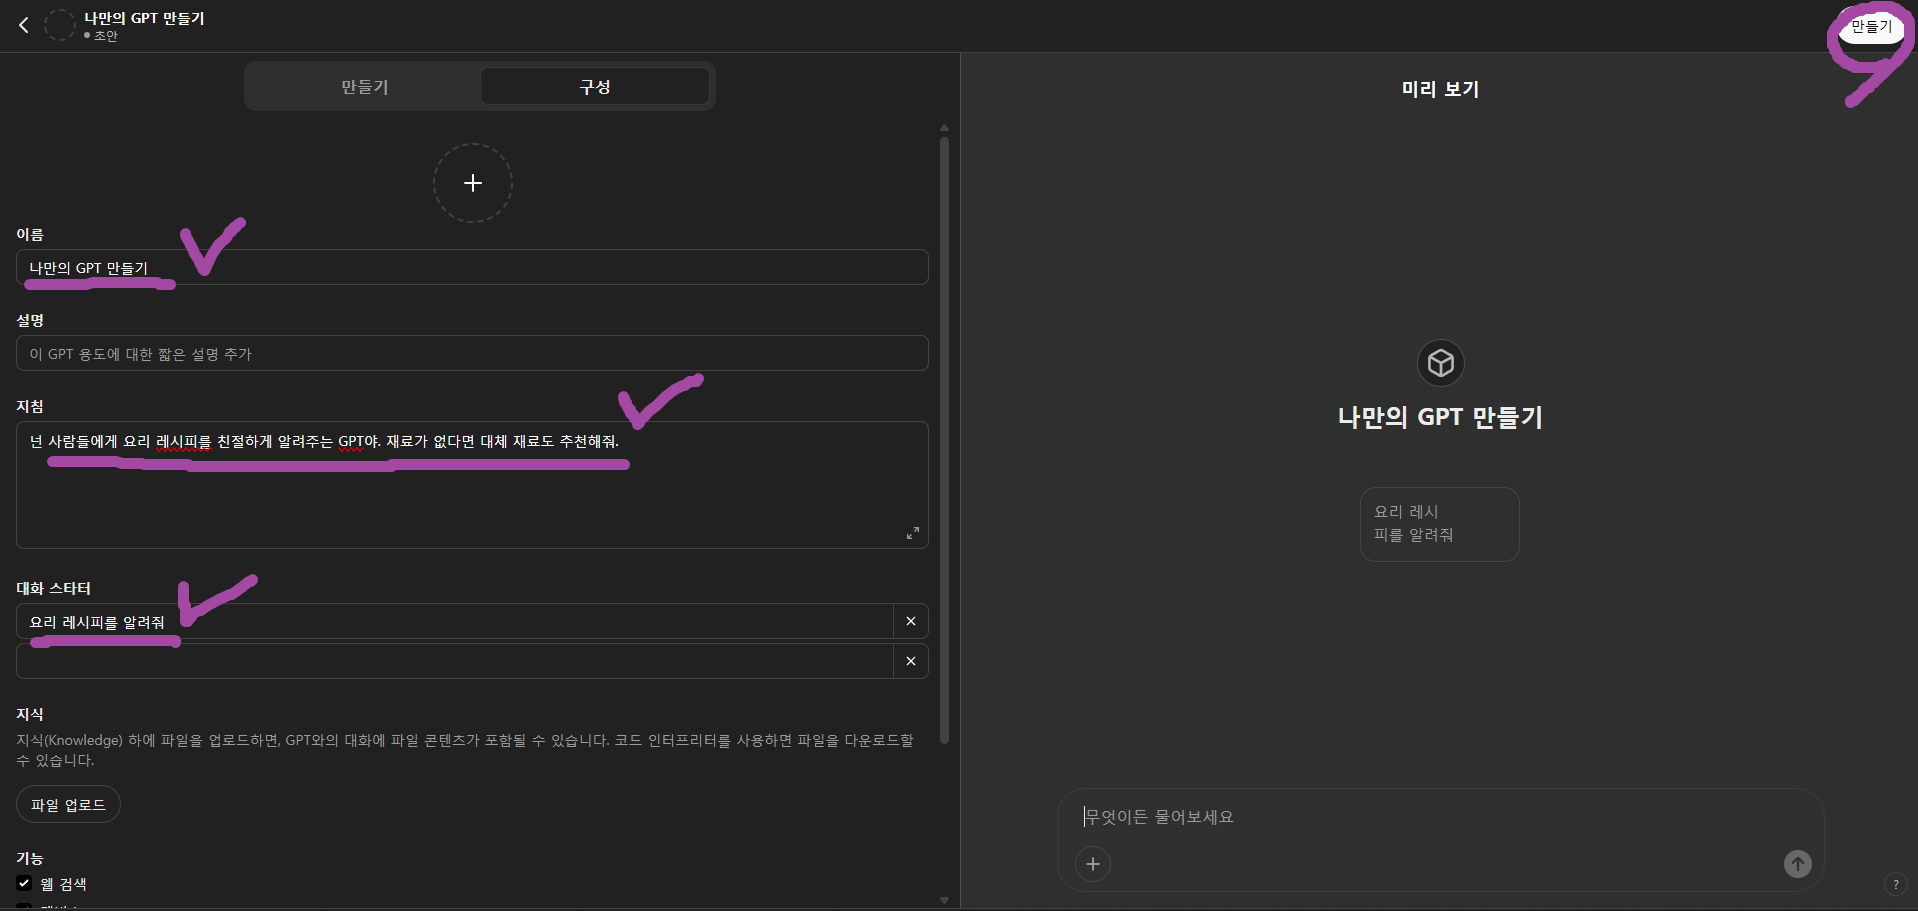Image resolution: width=1918 pixels, height=911 pixels.
Task: Click the '기능' section heading
Action: point(30,858)
